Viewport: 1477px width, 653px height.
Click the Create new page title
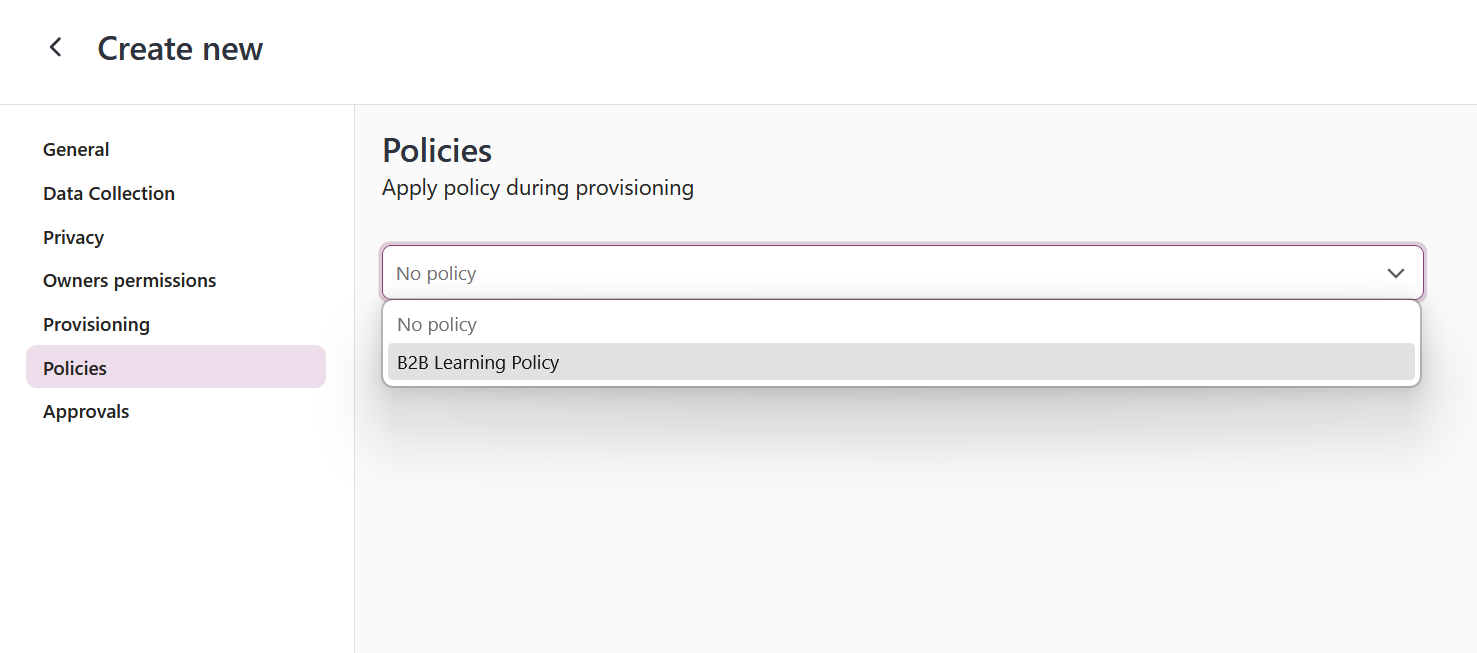tap(180, 48)
